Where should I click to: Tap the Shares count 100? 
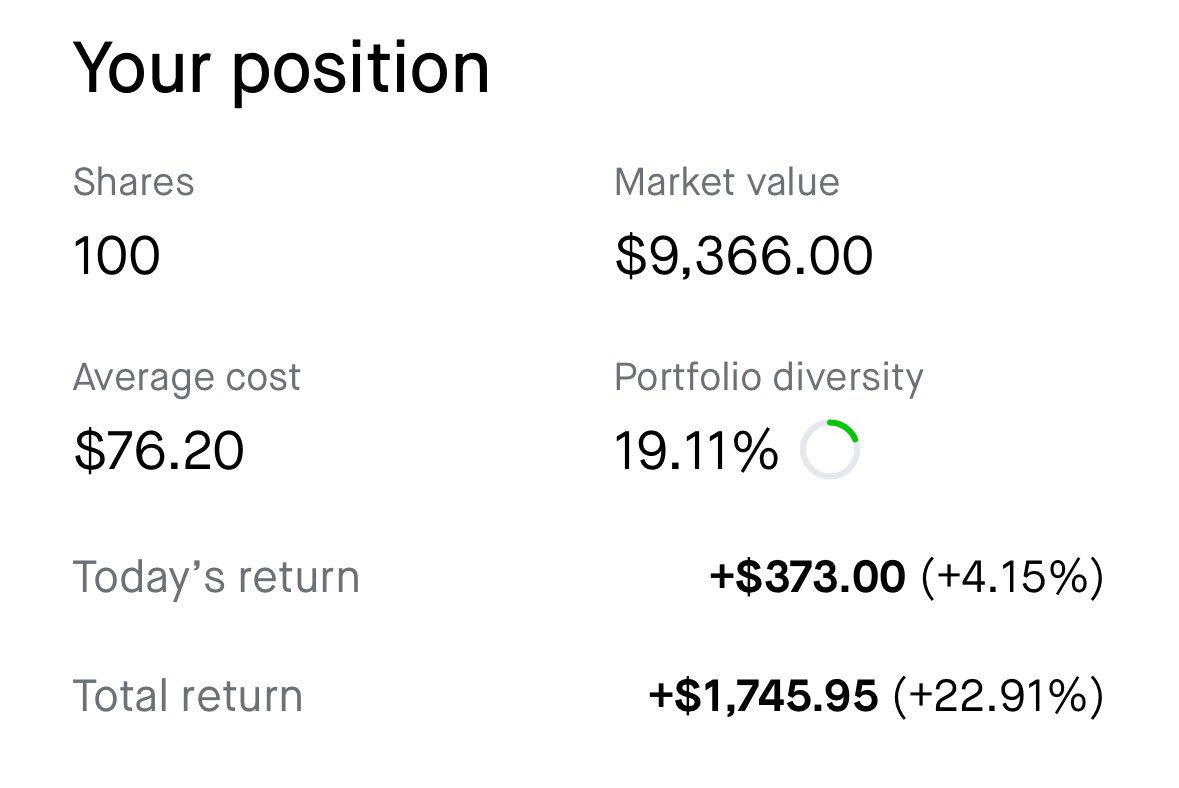click(117, 255)
